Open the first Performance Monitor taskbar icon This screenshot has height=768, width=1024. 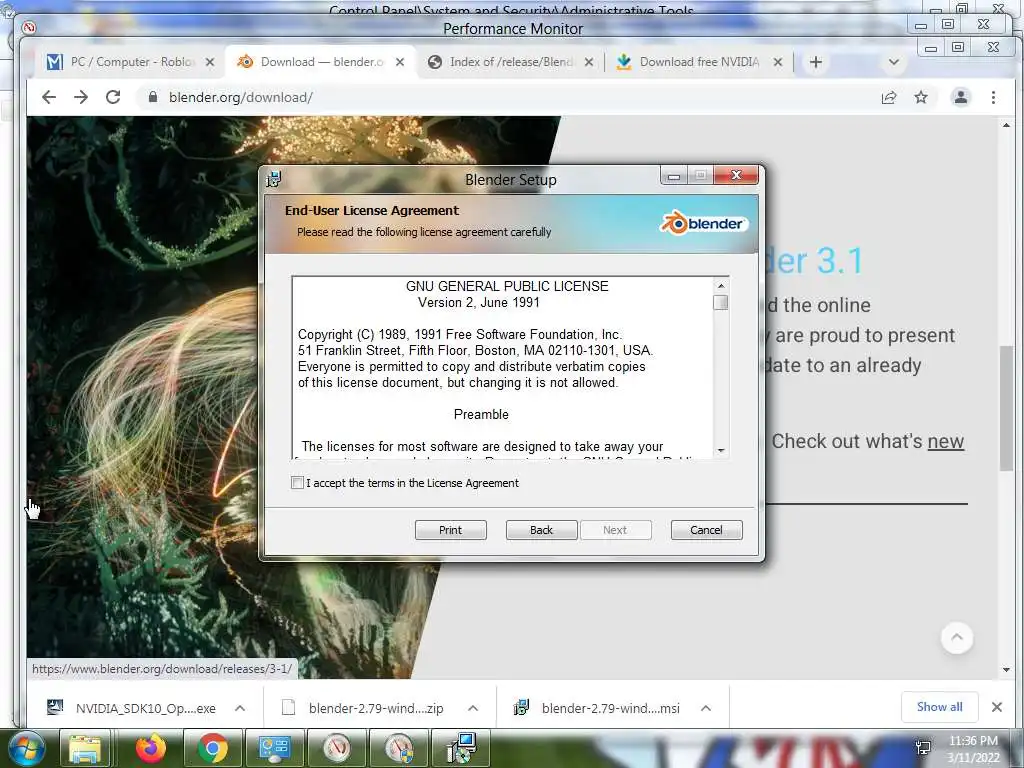tap(337, 748)
